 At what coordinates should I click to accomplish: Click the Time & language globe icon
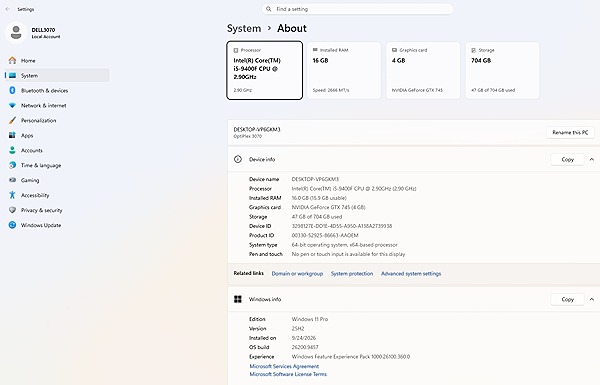[x=12, y=165]
